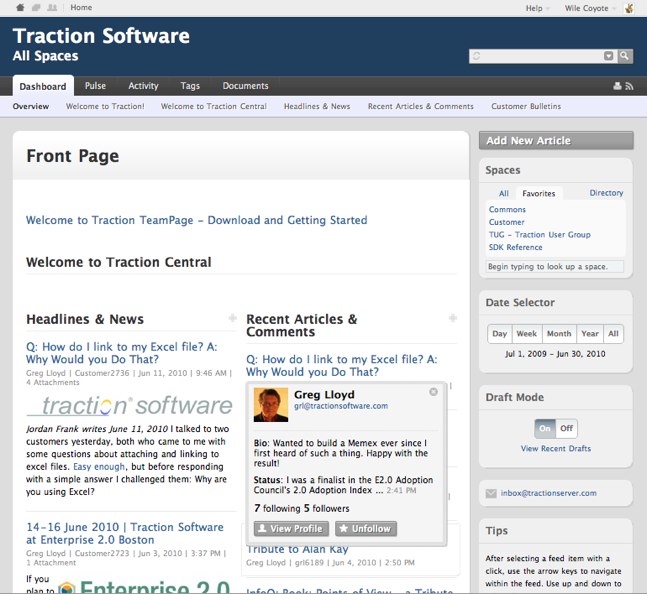The width and height of the screenshot is (647, 594).
Task: Close the Greg Lloyd profile popup
Action: click(433, 392)
